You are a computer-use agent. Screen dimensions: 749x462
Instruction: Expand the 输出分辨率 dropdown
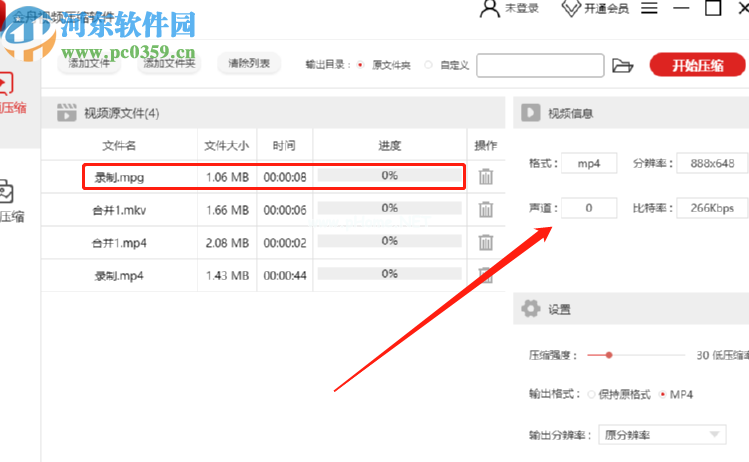[x=662, y=435]
